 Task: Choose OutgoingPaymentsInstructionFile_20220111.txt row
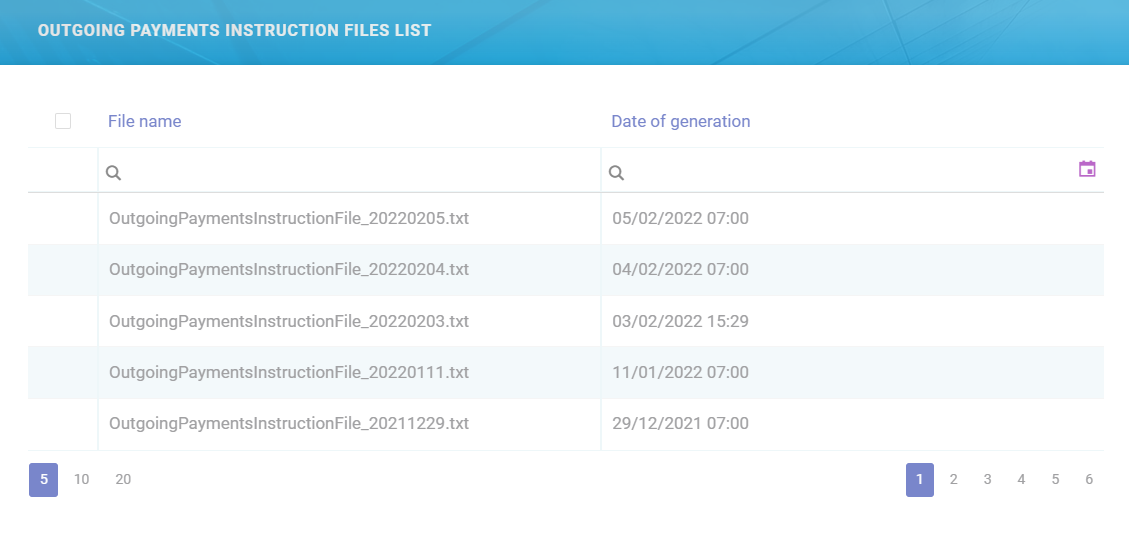tap(288, 372)
